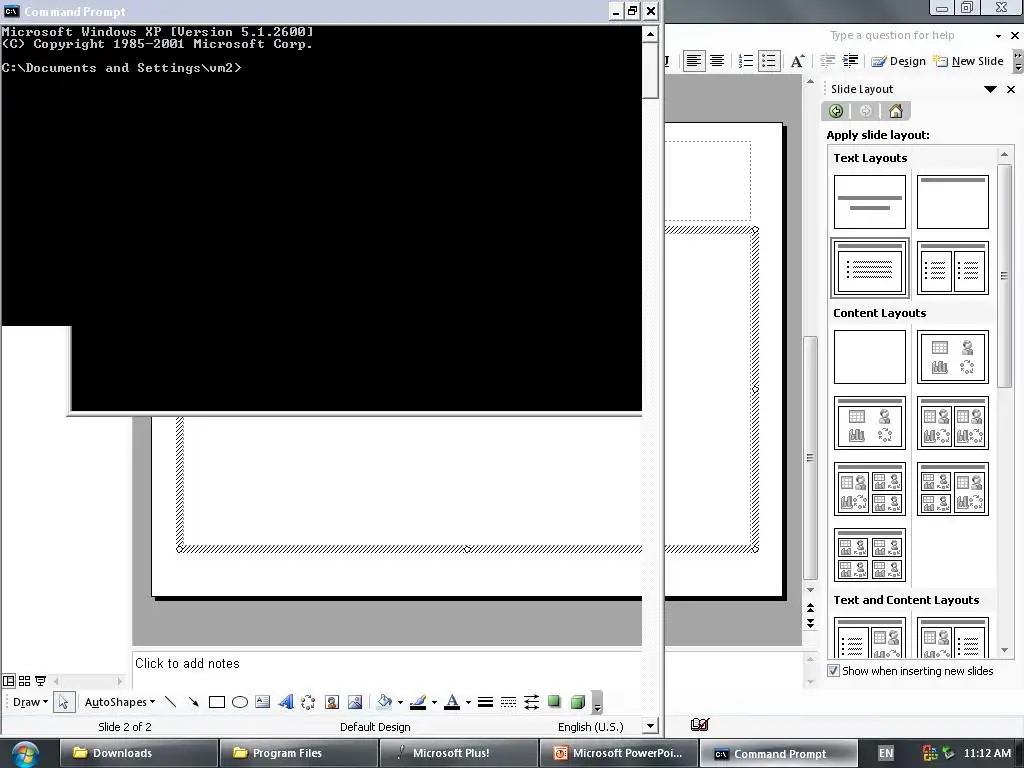Choose the Select Objects pointer tool
Screen dimensions: 1024x768
63,702
